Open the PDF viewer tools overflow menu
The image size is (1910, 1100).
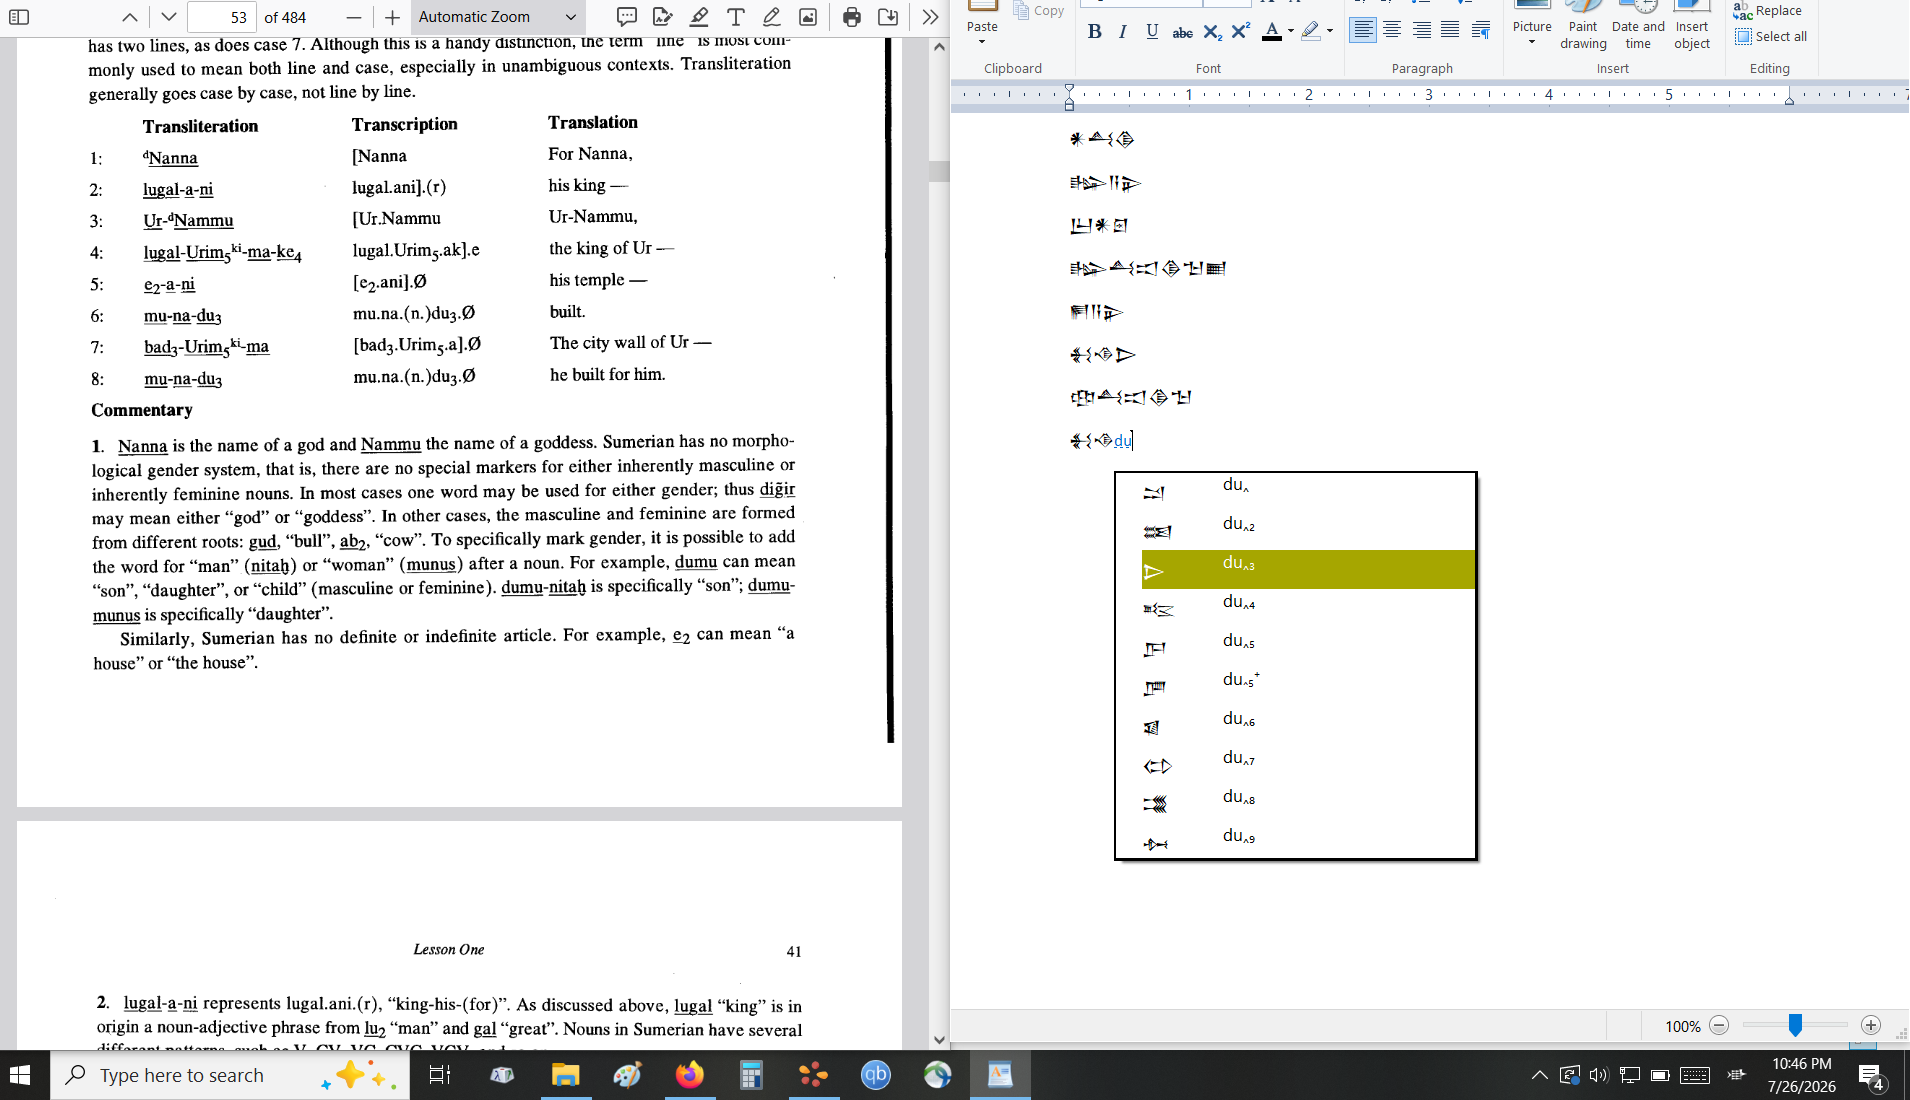[x=930, y=17]
